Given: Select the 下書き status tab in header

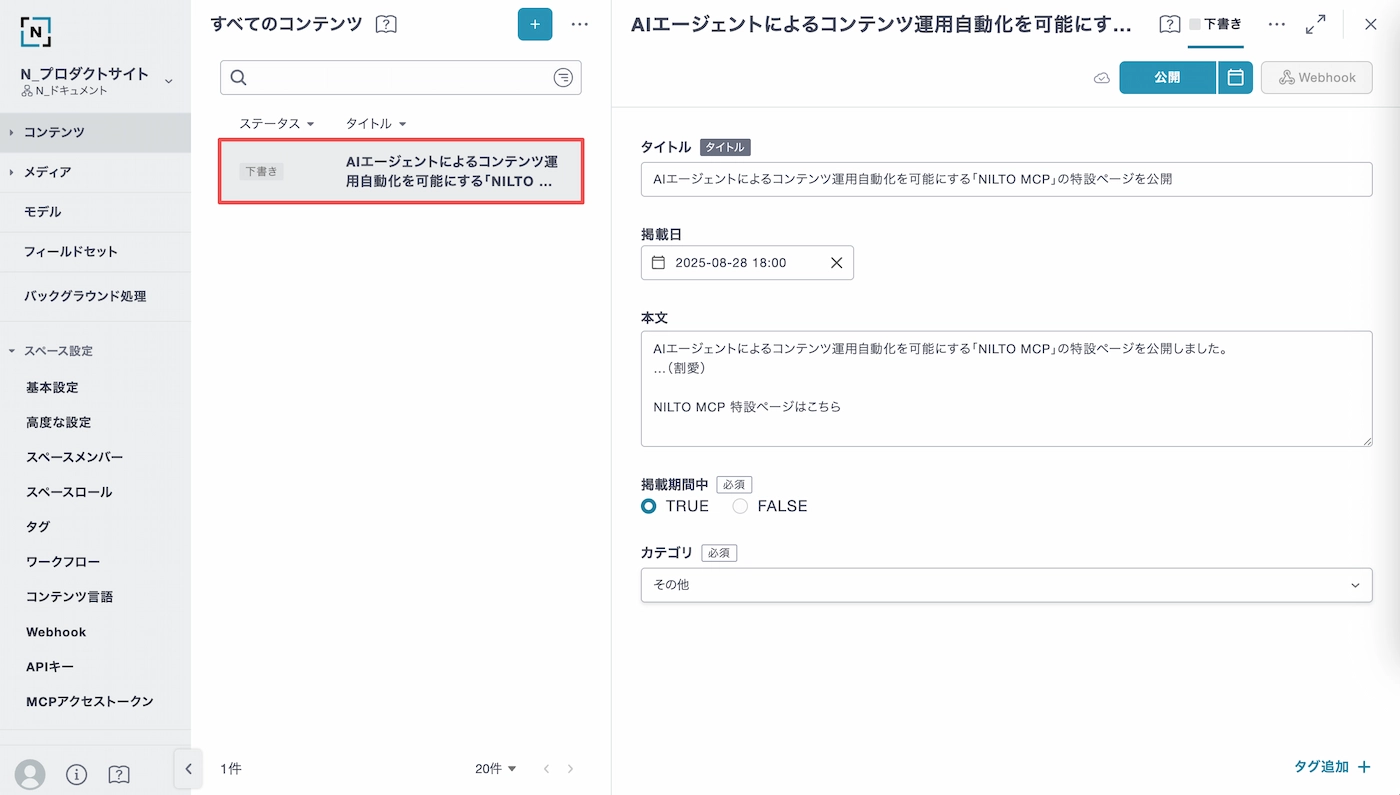Looking at the screenshot, I should click(x=1215, y=24).
